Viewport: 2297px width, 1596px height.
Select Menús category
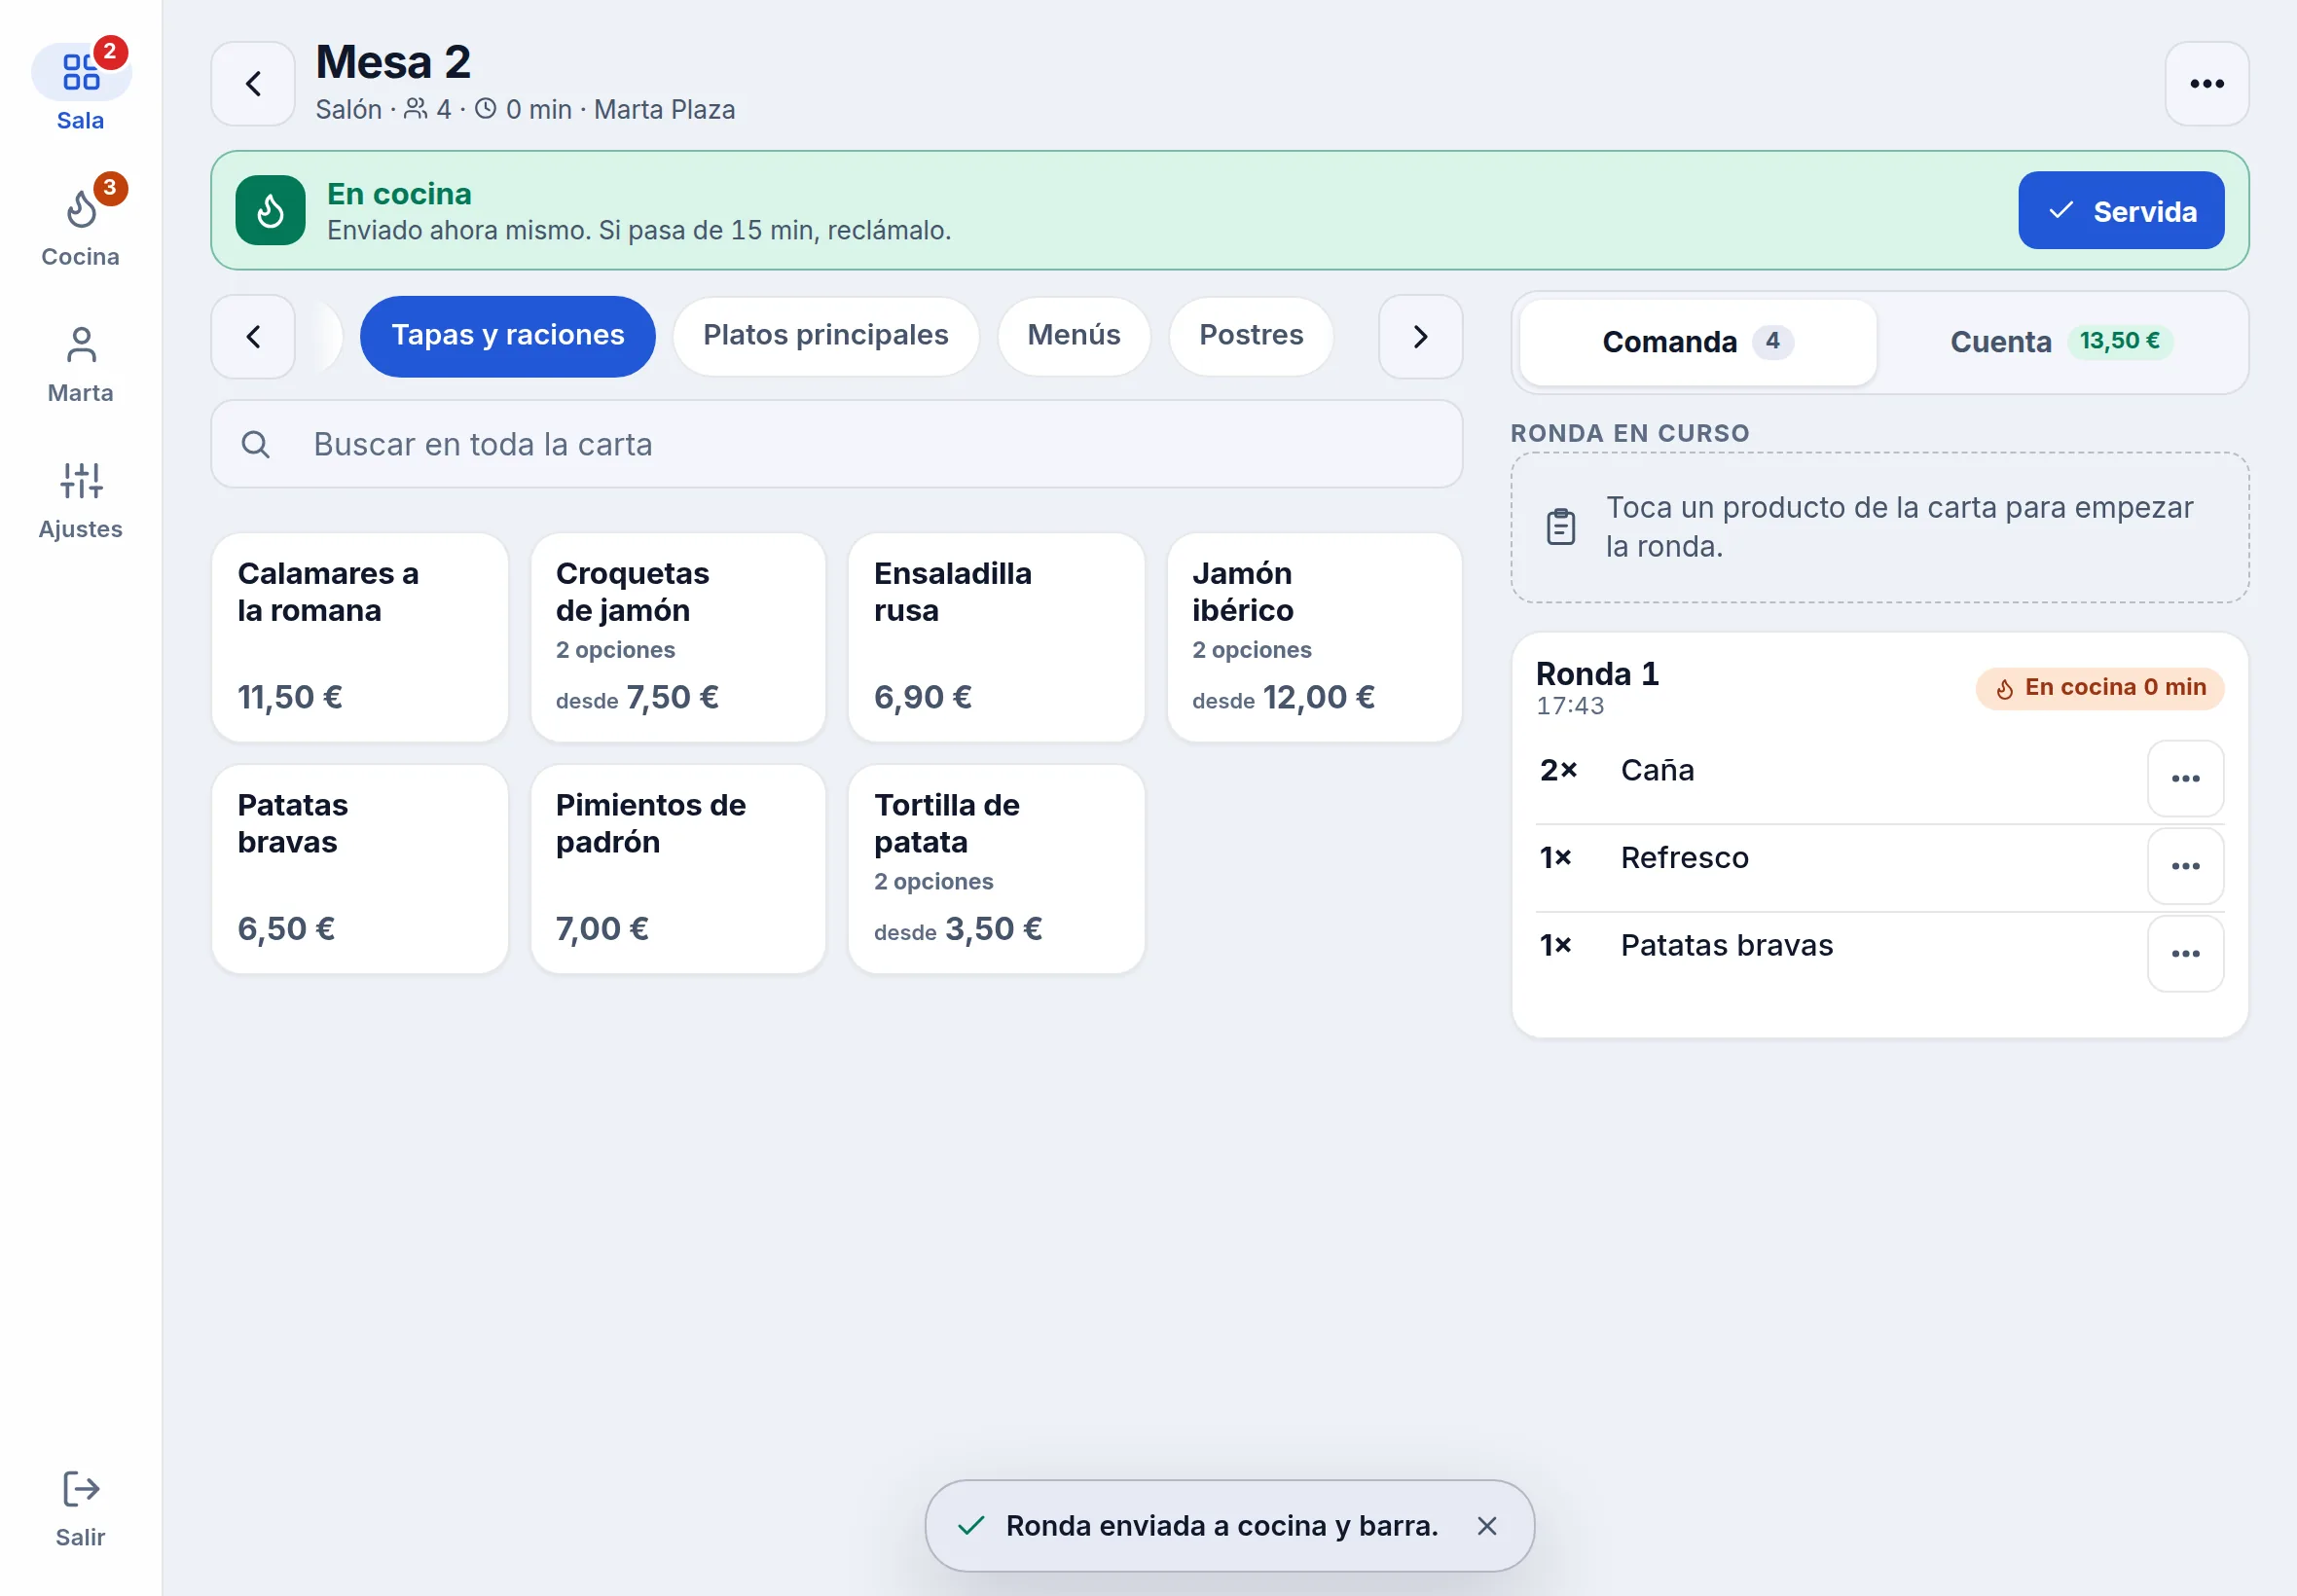point(1073,336)
